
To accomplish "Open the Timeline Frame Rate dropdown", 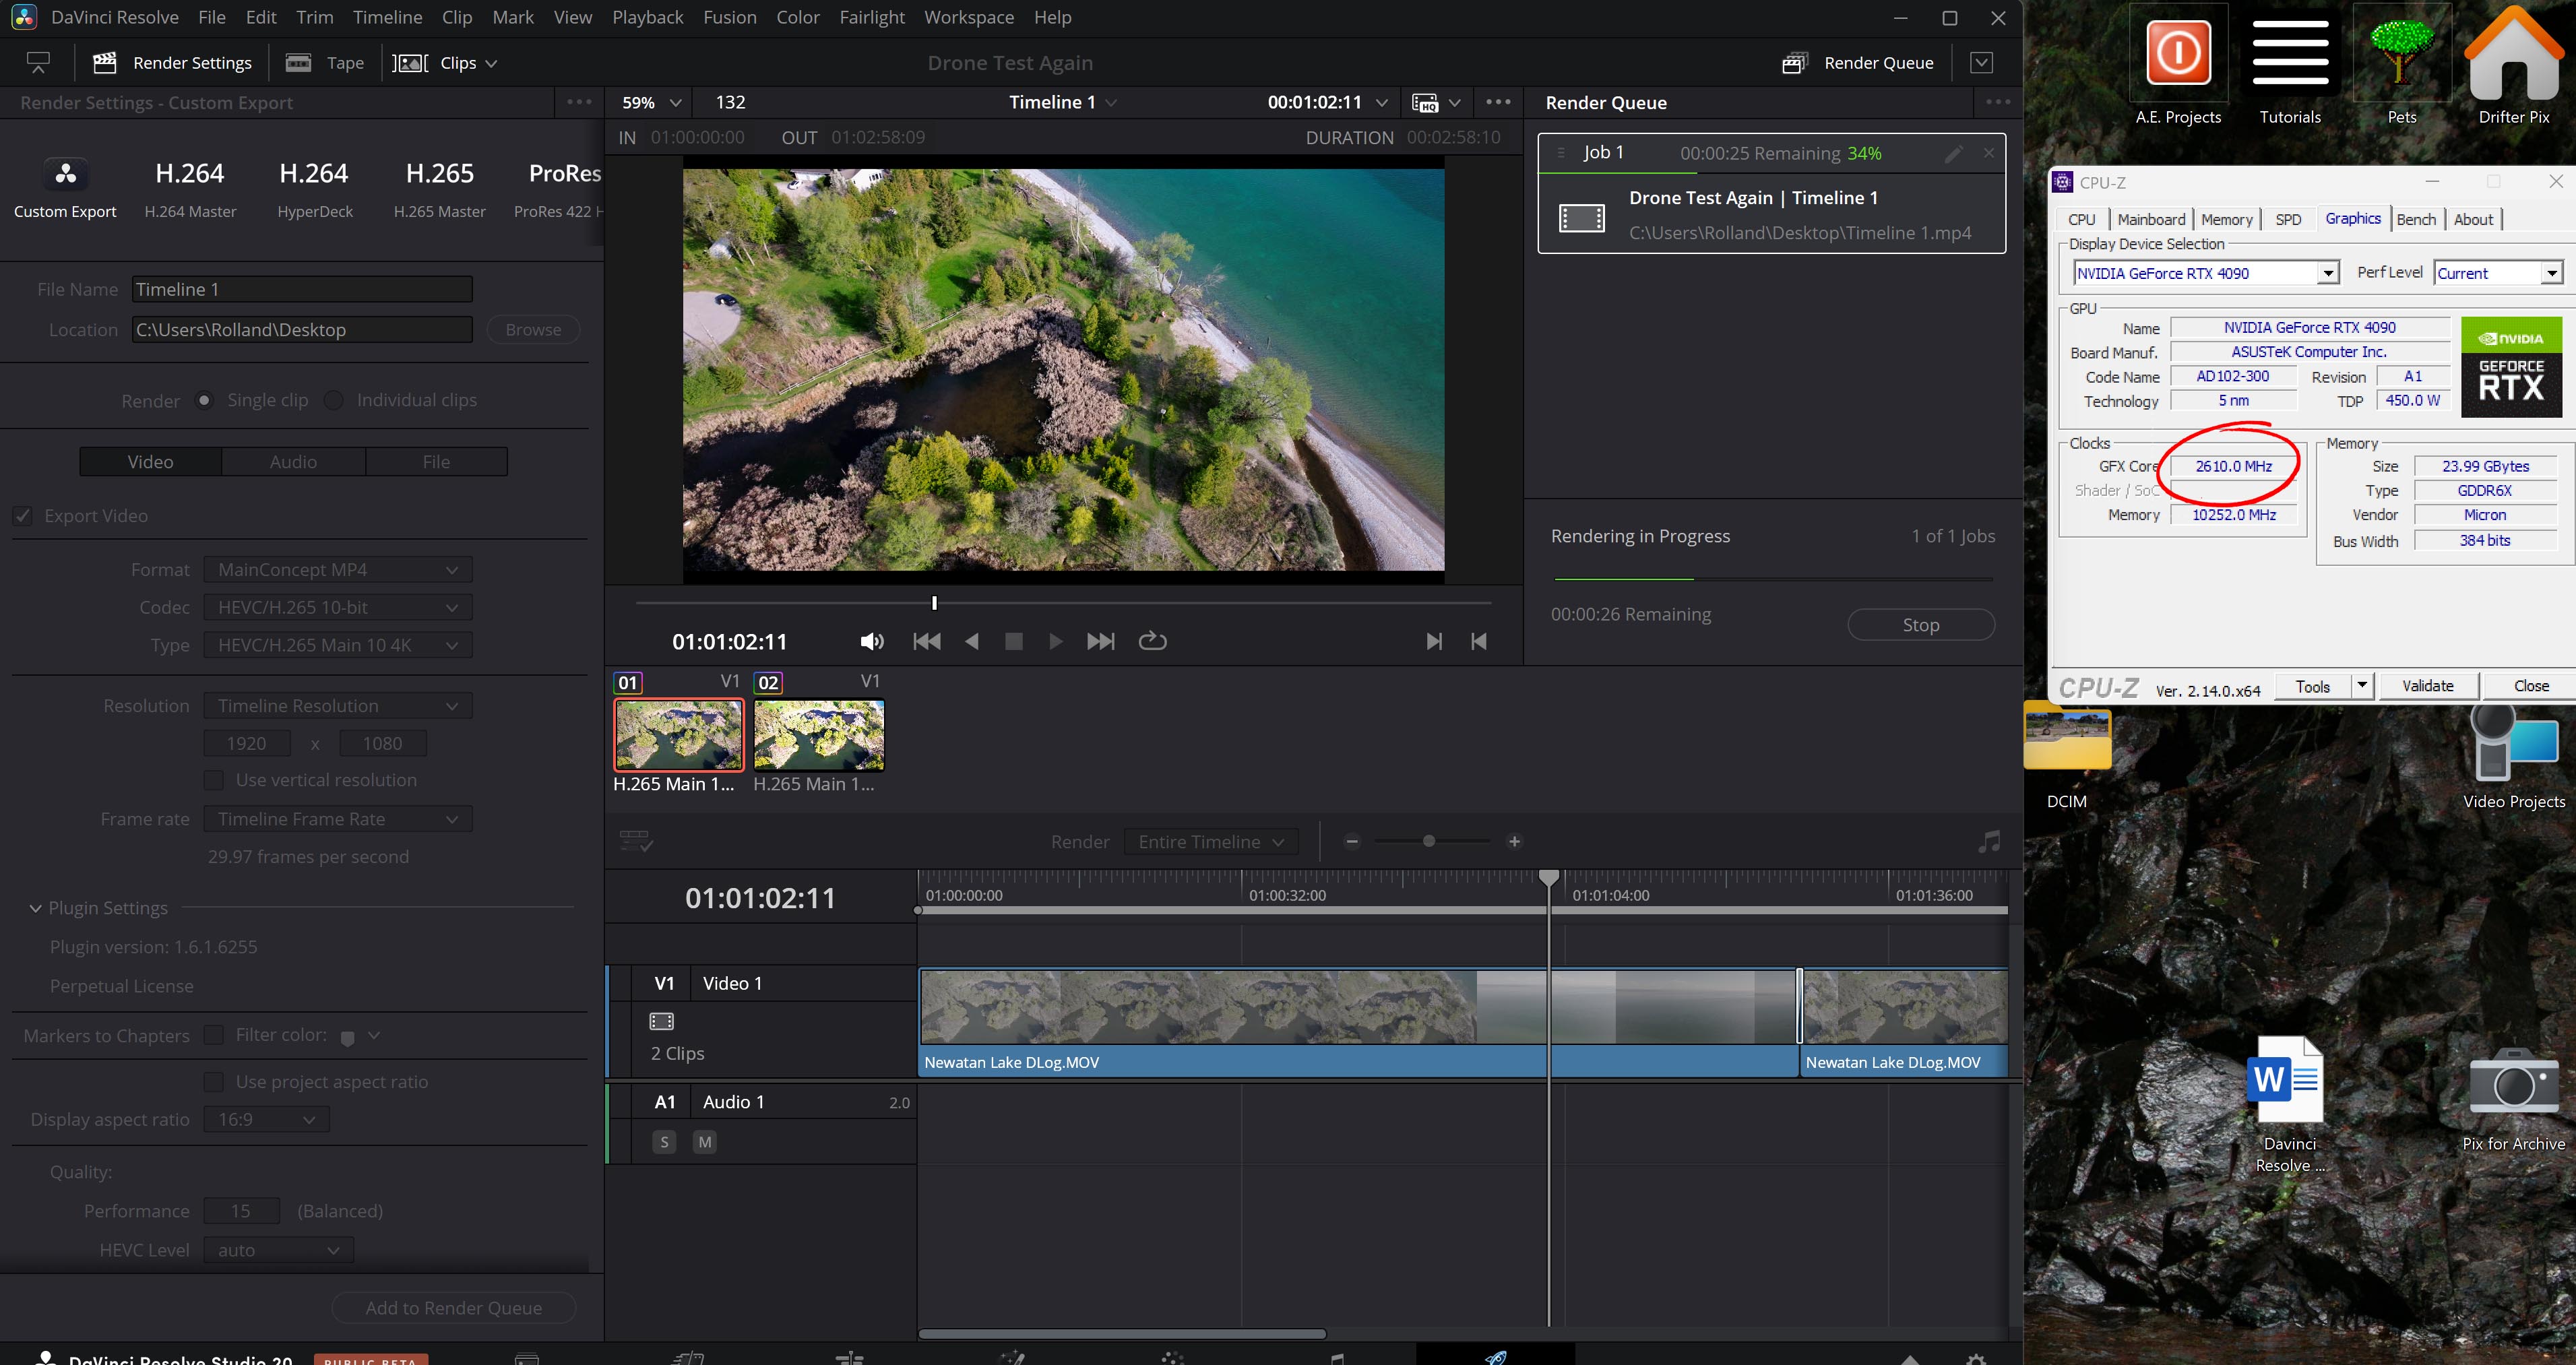I will point(338,819).
